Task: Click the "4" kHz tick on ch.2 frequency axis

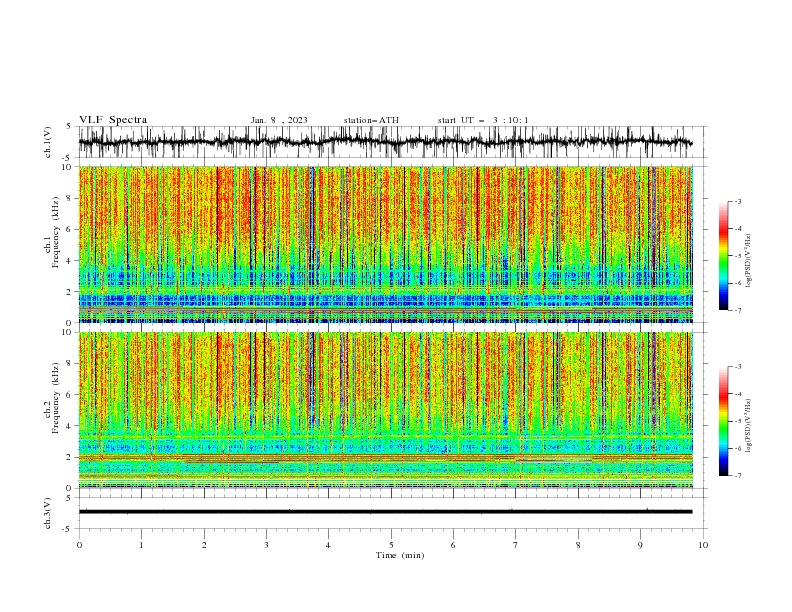Action: pos(69,426)
